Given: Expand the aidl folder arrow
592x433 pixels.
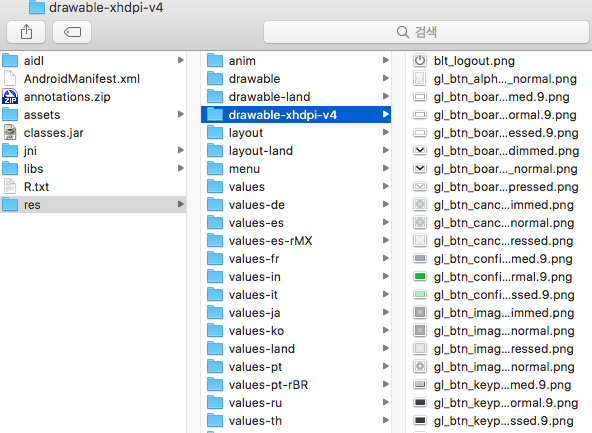Looking at the screenshot, I should [181, 60].
